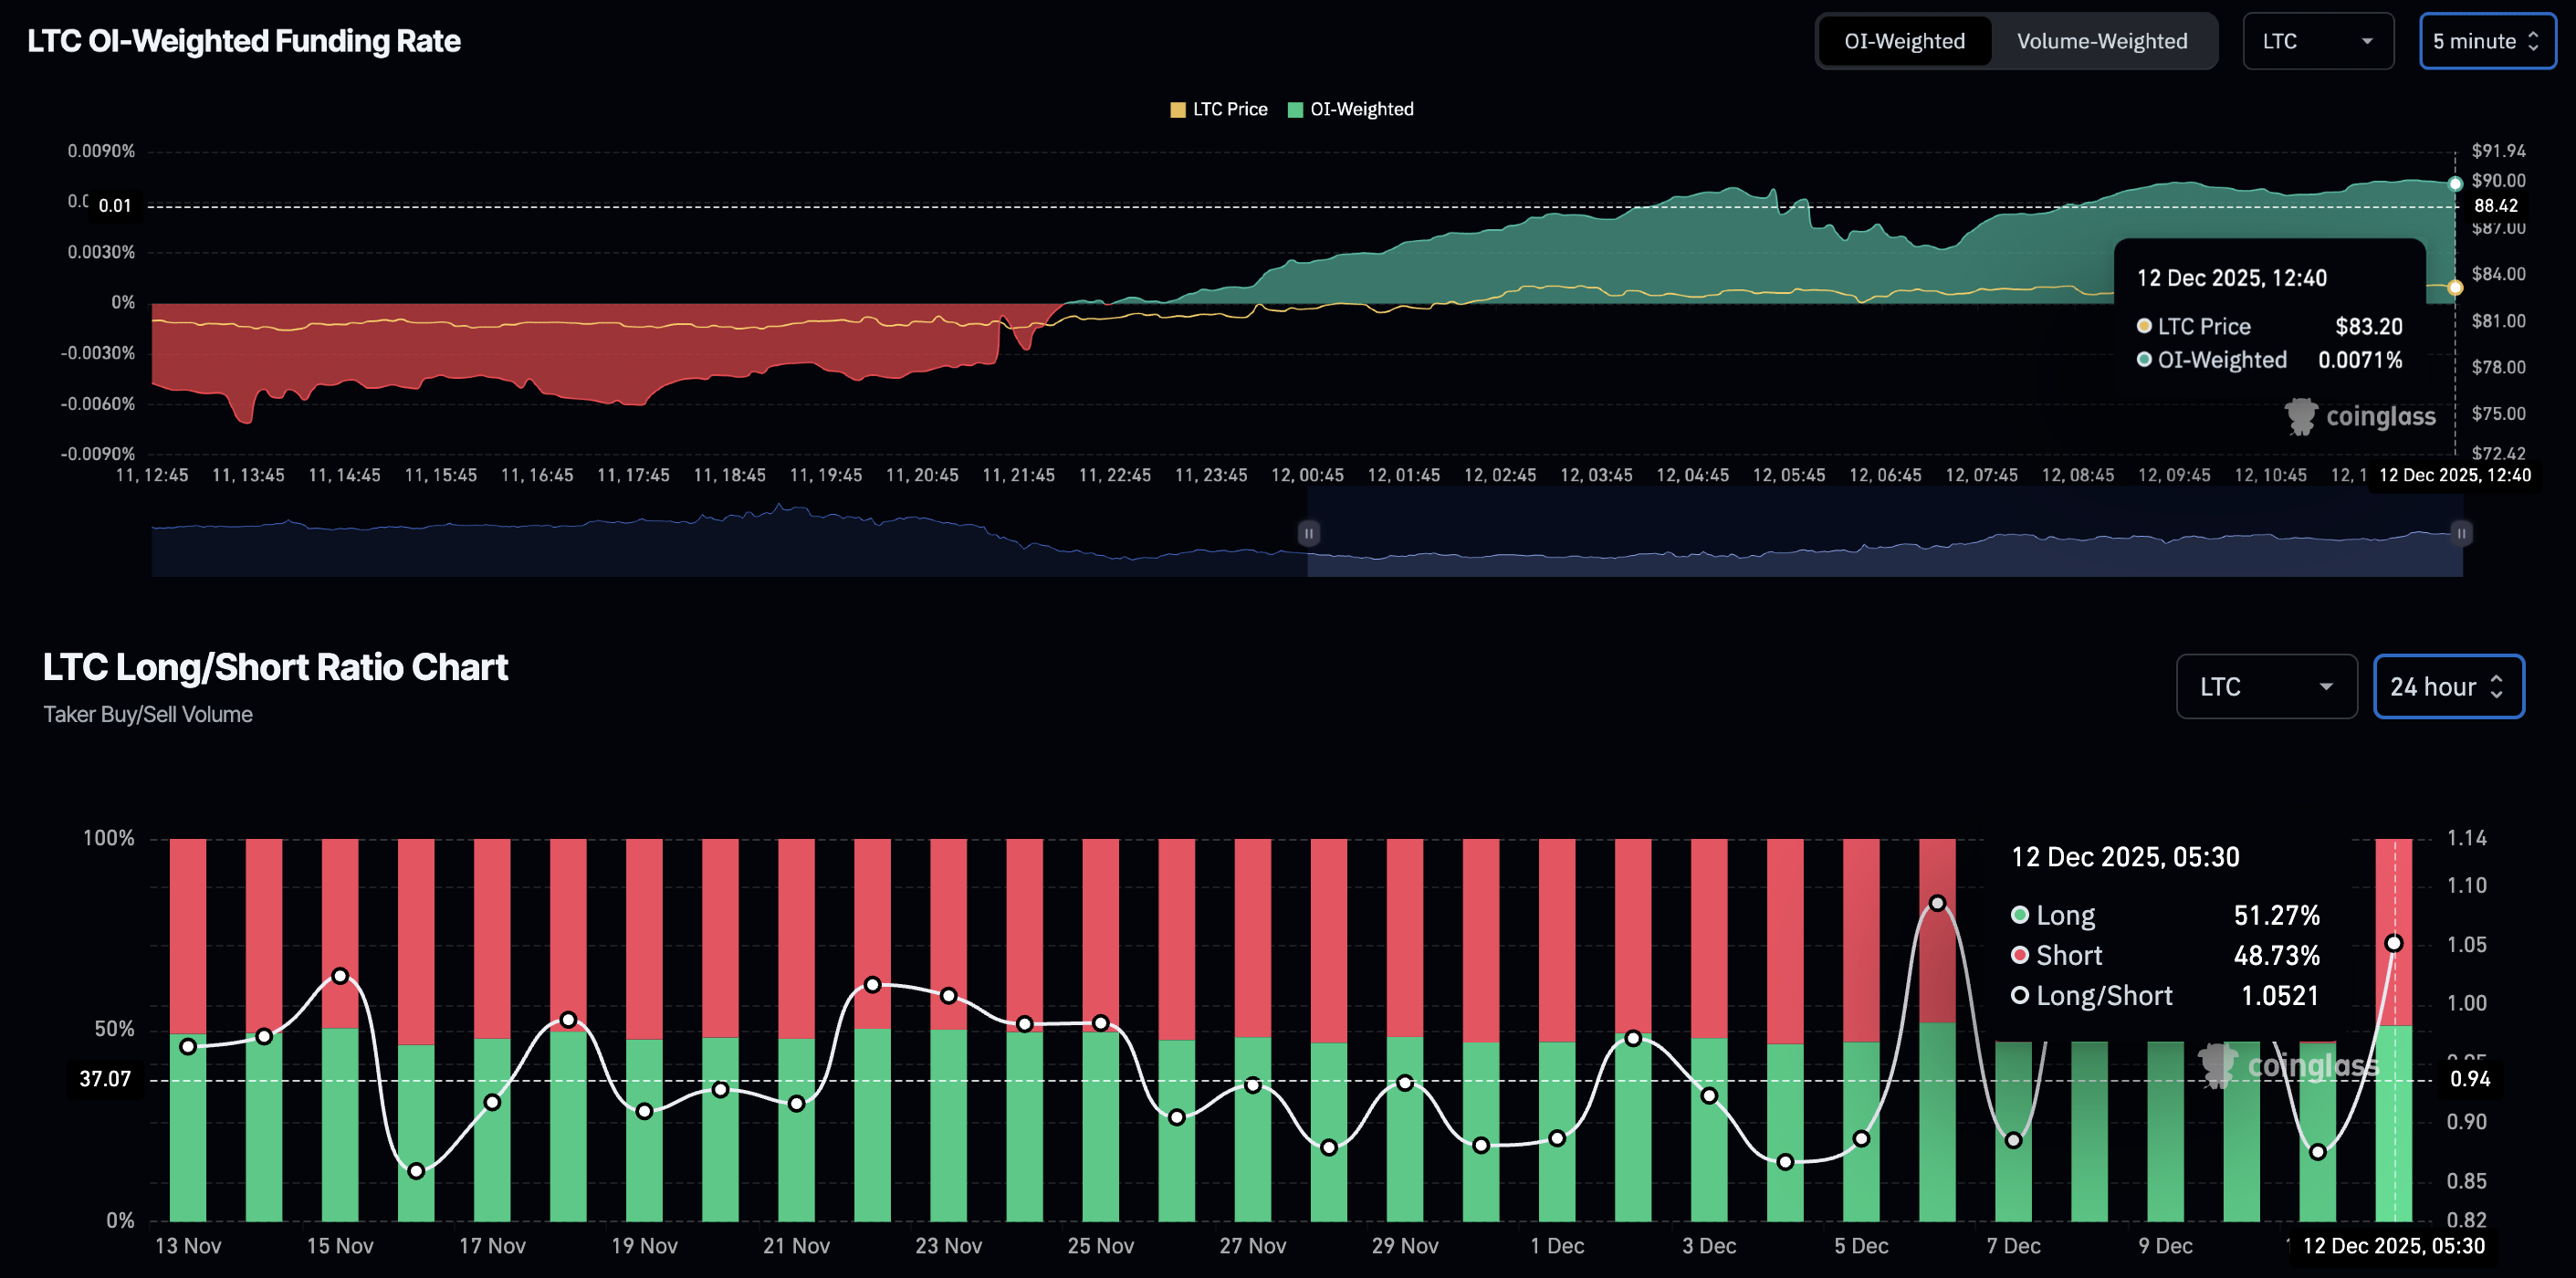The height and width of the screenshot is (1278, 2576).
Task: Click the dropdown caret on the funding chart LTC selector
Action: tap(2366, 41)
